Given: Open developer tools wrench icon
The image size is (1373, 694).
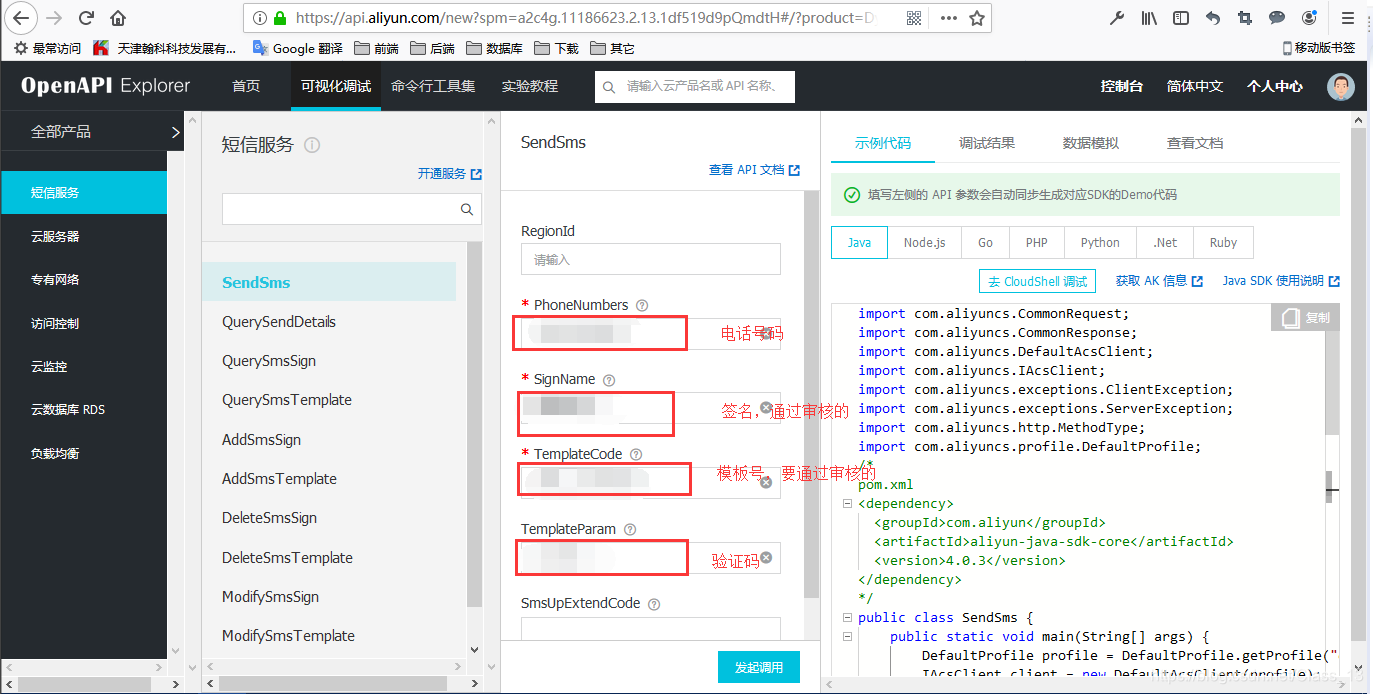Looking at the screenshot, I should click(1118, 18).
